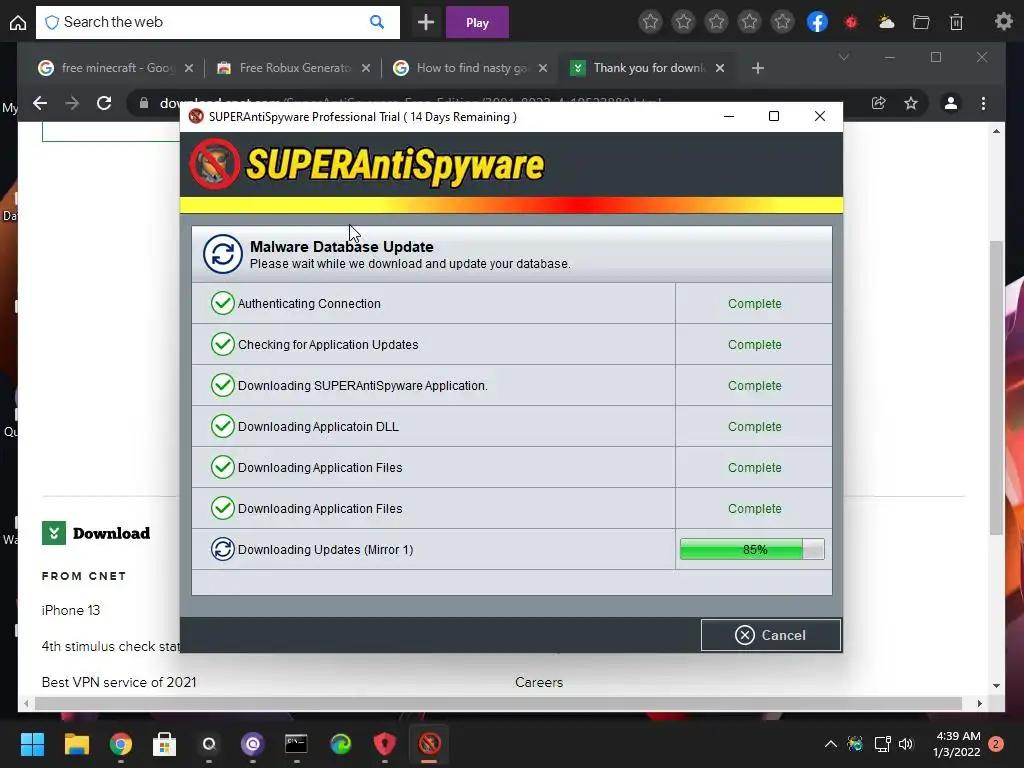This screenshot has width=1024, height=768.
Task: Click the plus button beside the search bar
Action: pos(426,22)
